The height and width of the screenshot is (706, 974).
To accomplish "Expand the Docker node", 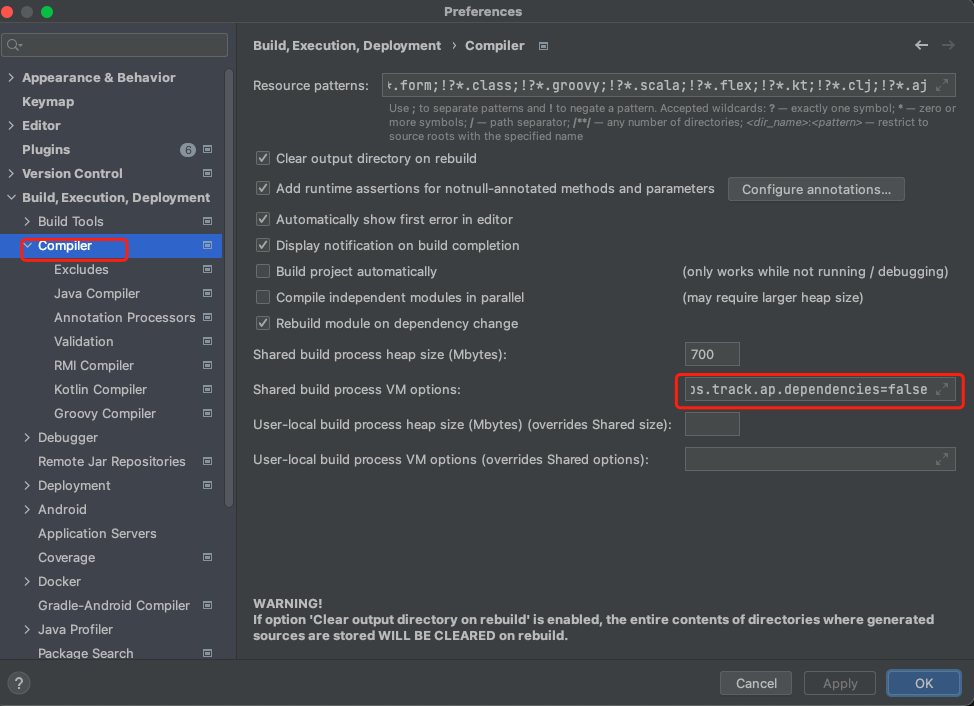I will 27,582.
